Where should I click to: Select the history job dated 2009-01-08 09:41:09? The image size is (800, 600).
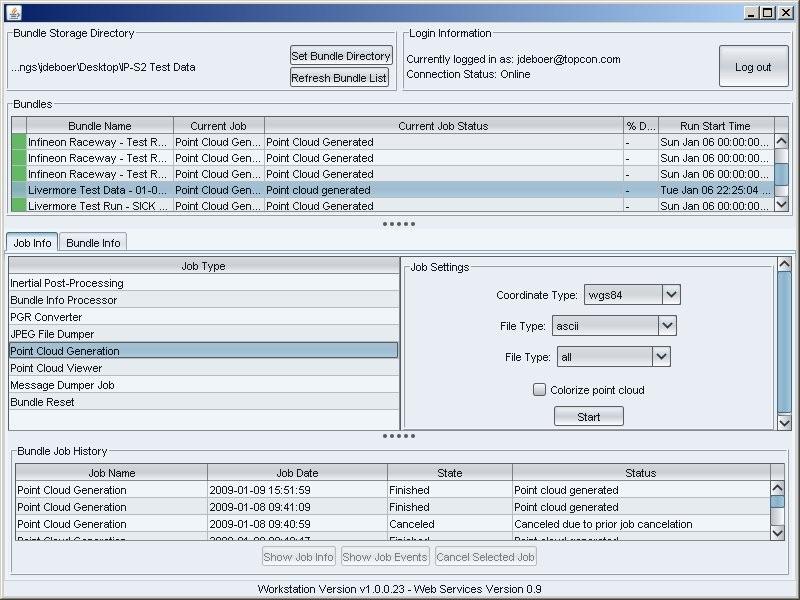pyautogui.click(x=392, y=507)
